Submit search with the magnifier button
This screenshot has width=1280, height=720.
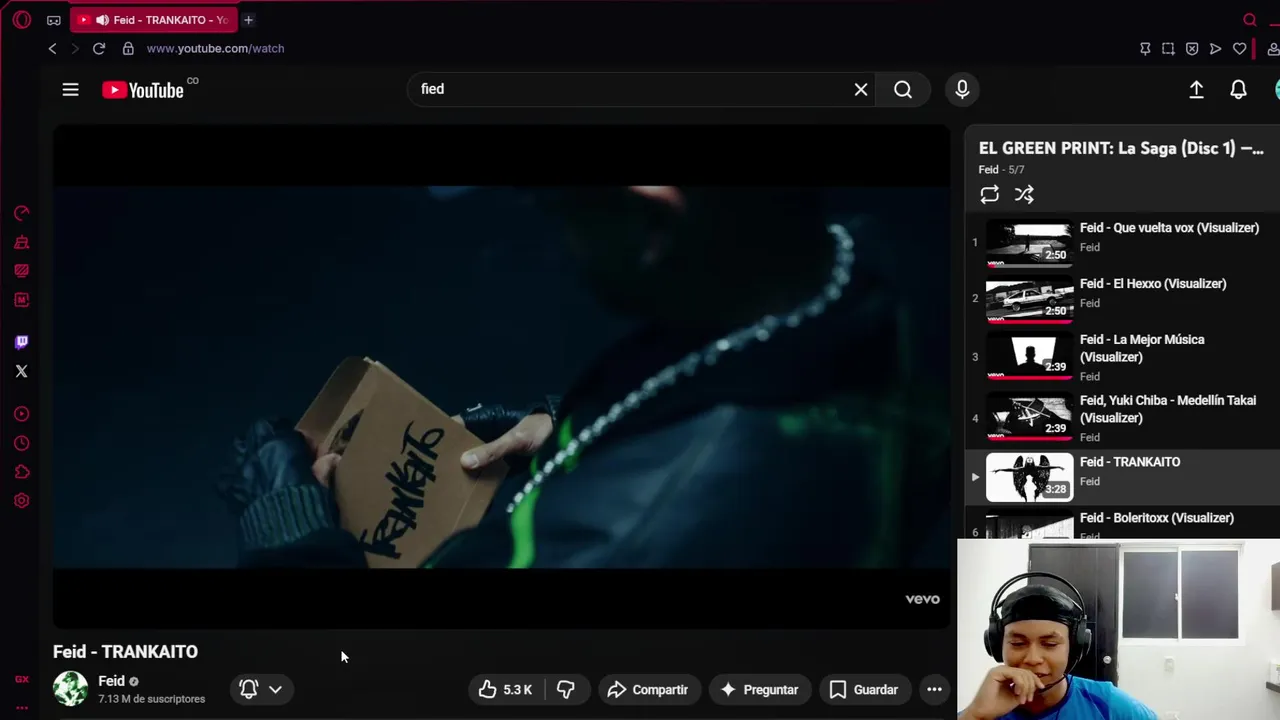click(x=903, y=89)
